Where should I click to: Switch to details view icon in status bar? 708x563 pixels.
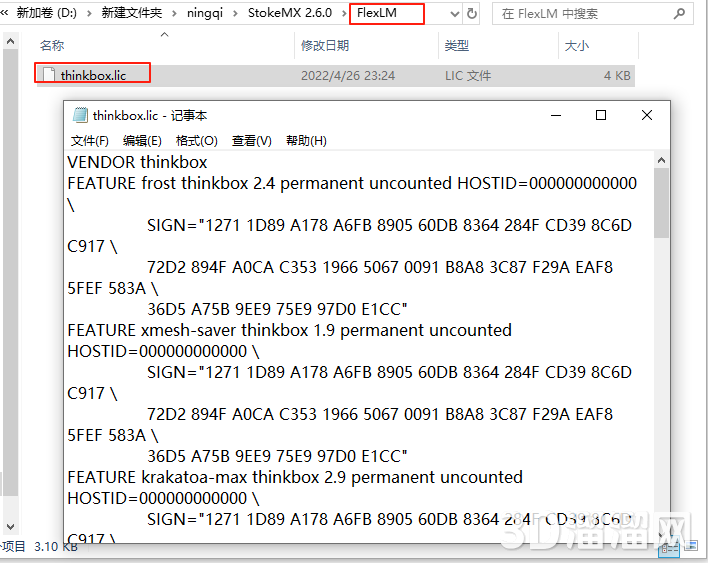[669, 548]
